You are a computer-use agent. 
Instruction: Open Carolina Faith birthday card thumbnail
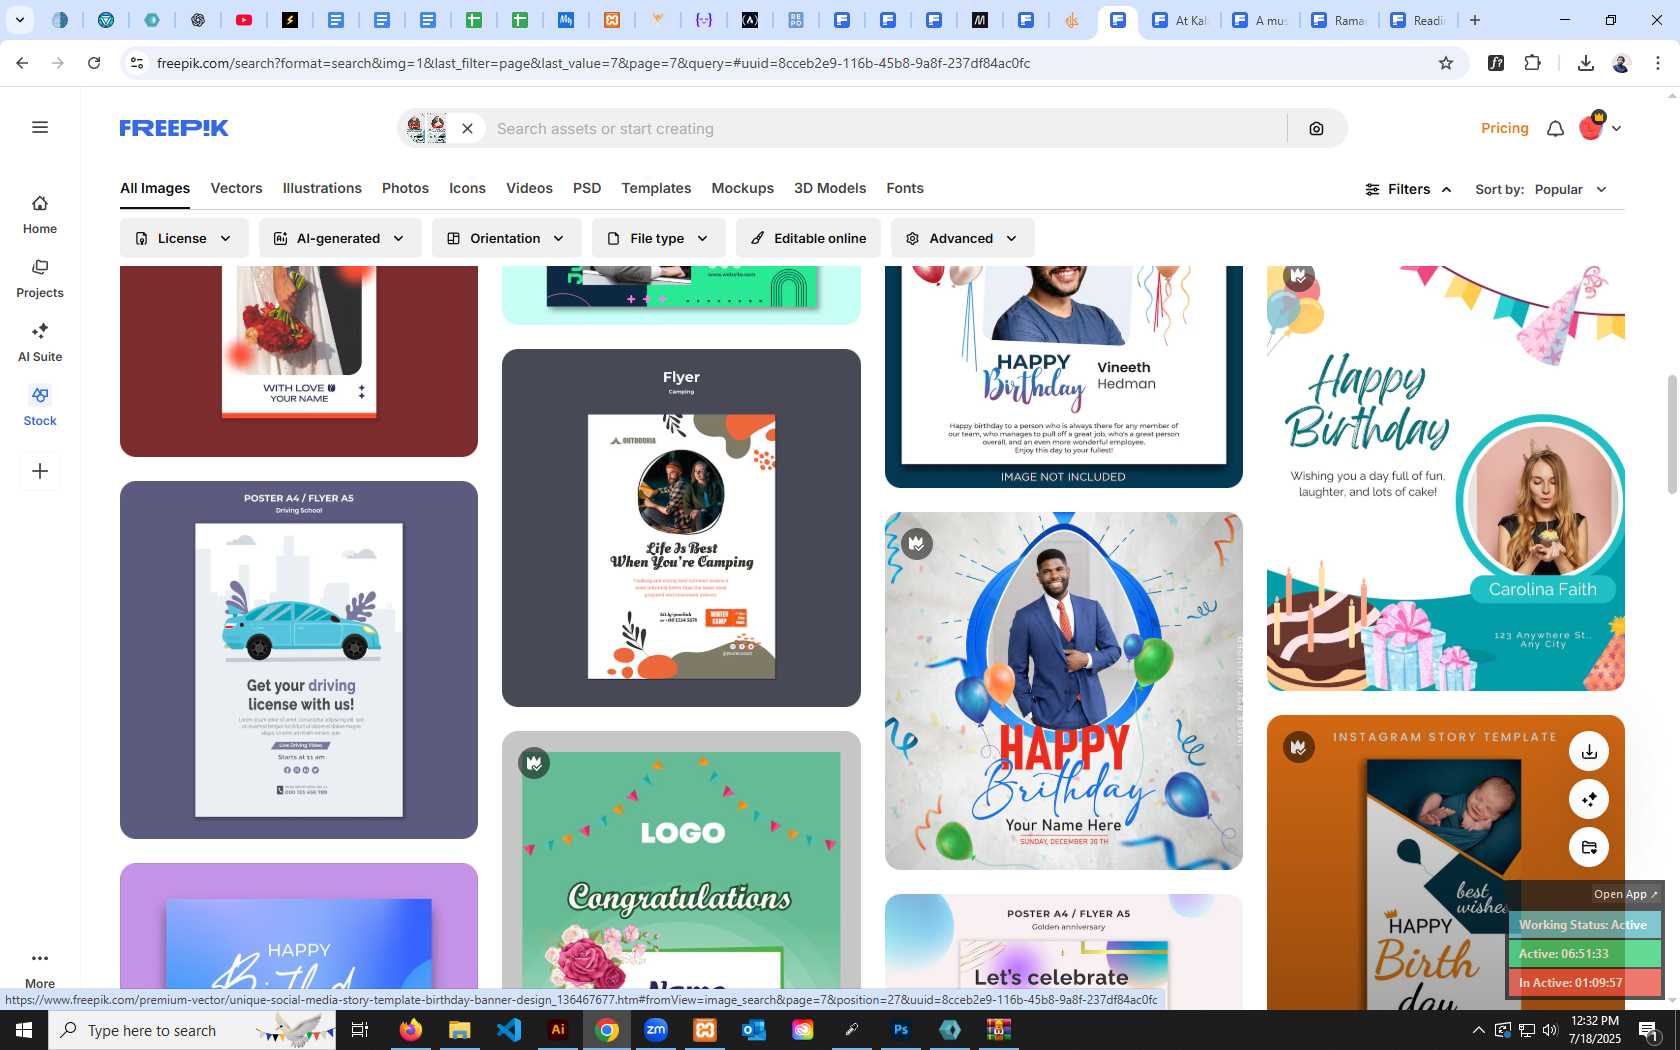[x=1446, y=478]
